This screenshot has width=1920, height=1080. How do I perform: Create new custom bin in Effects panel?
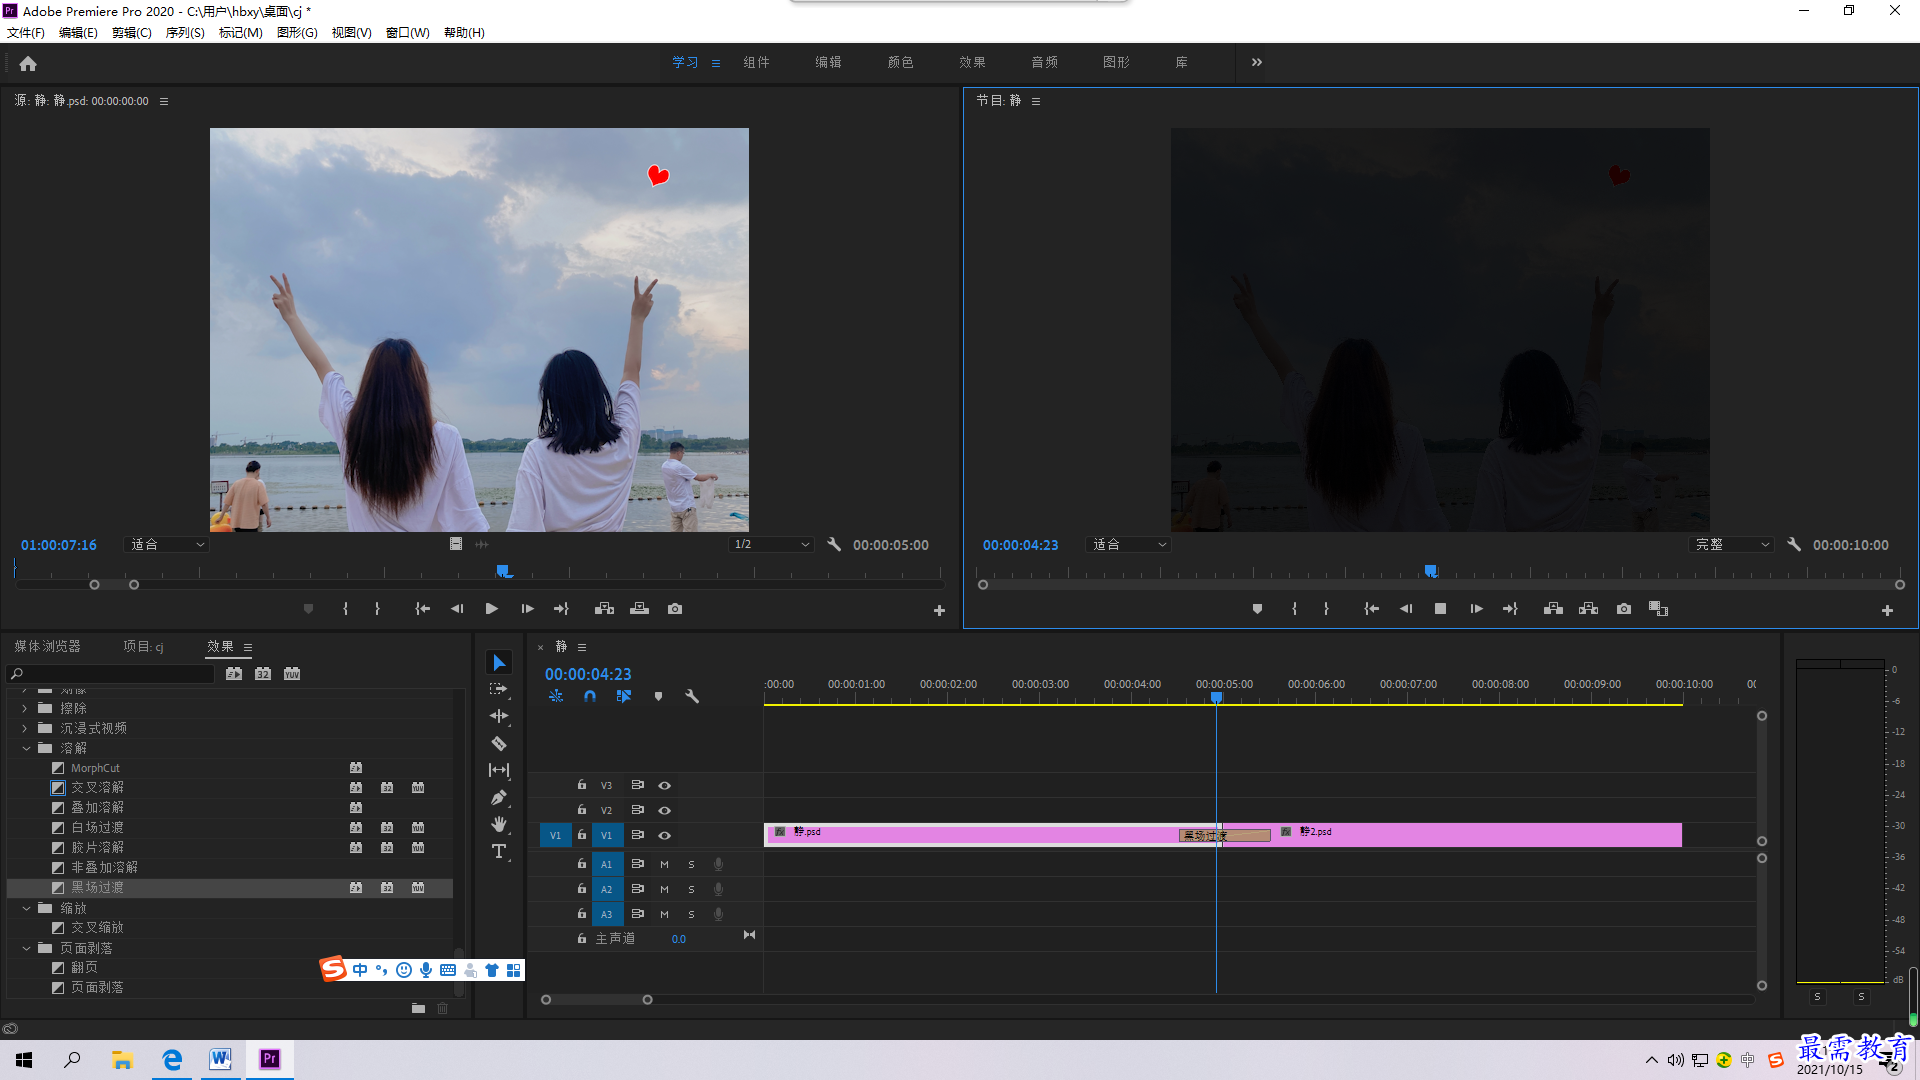point(418,1008)
